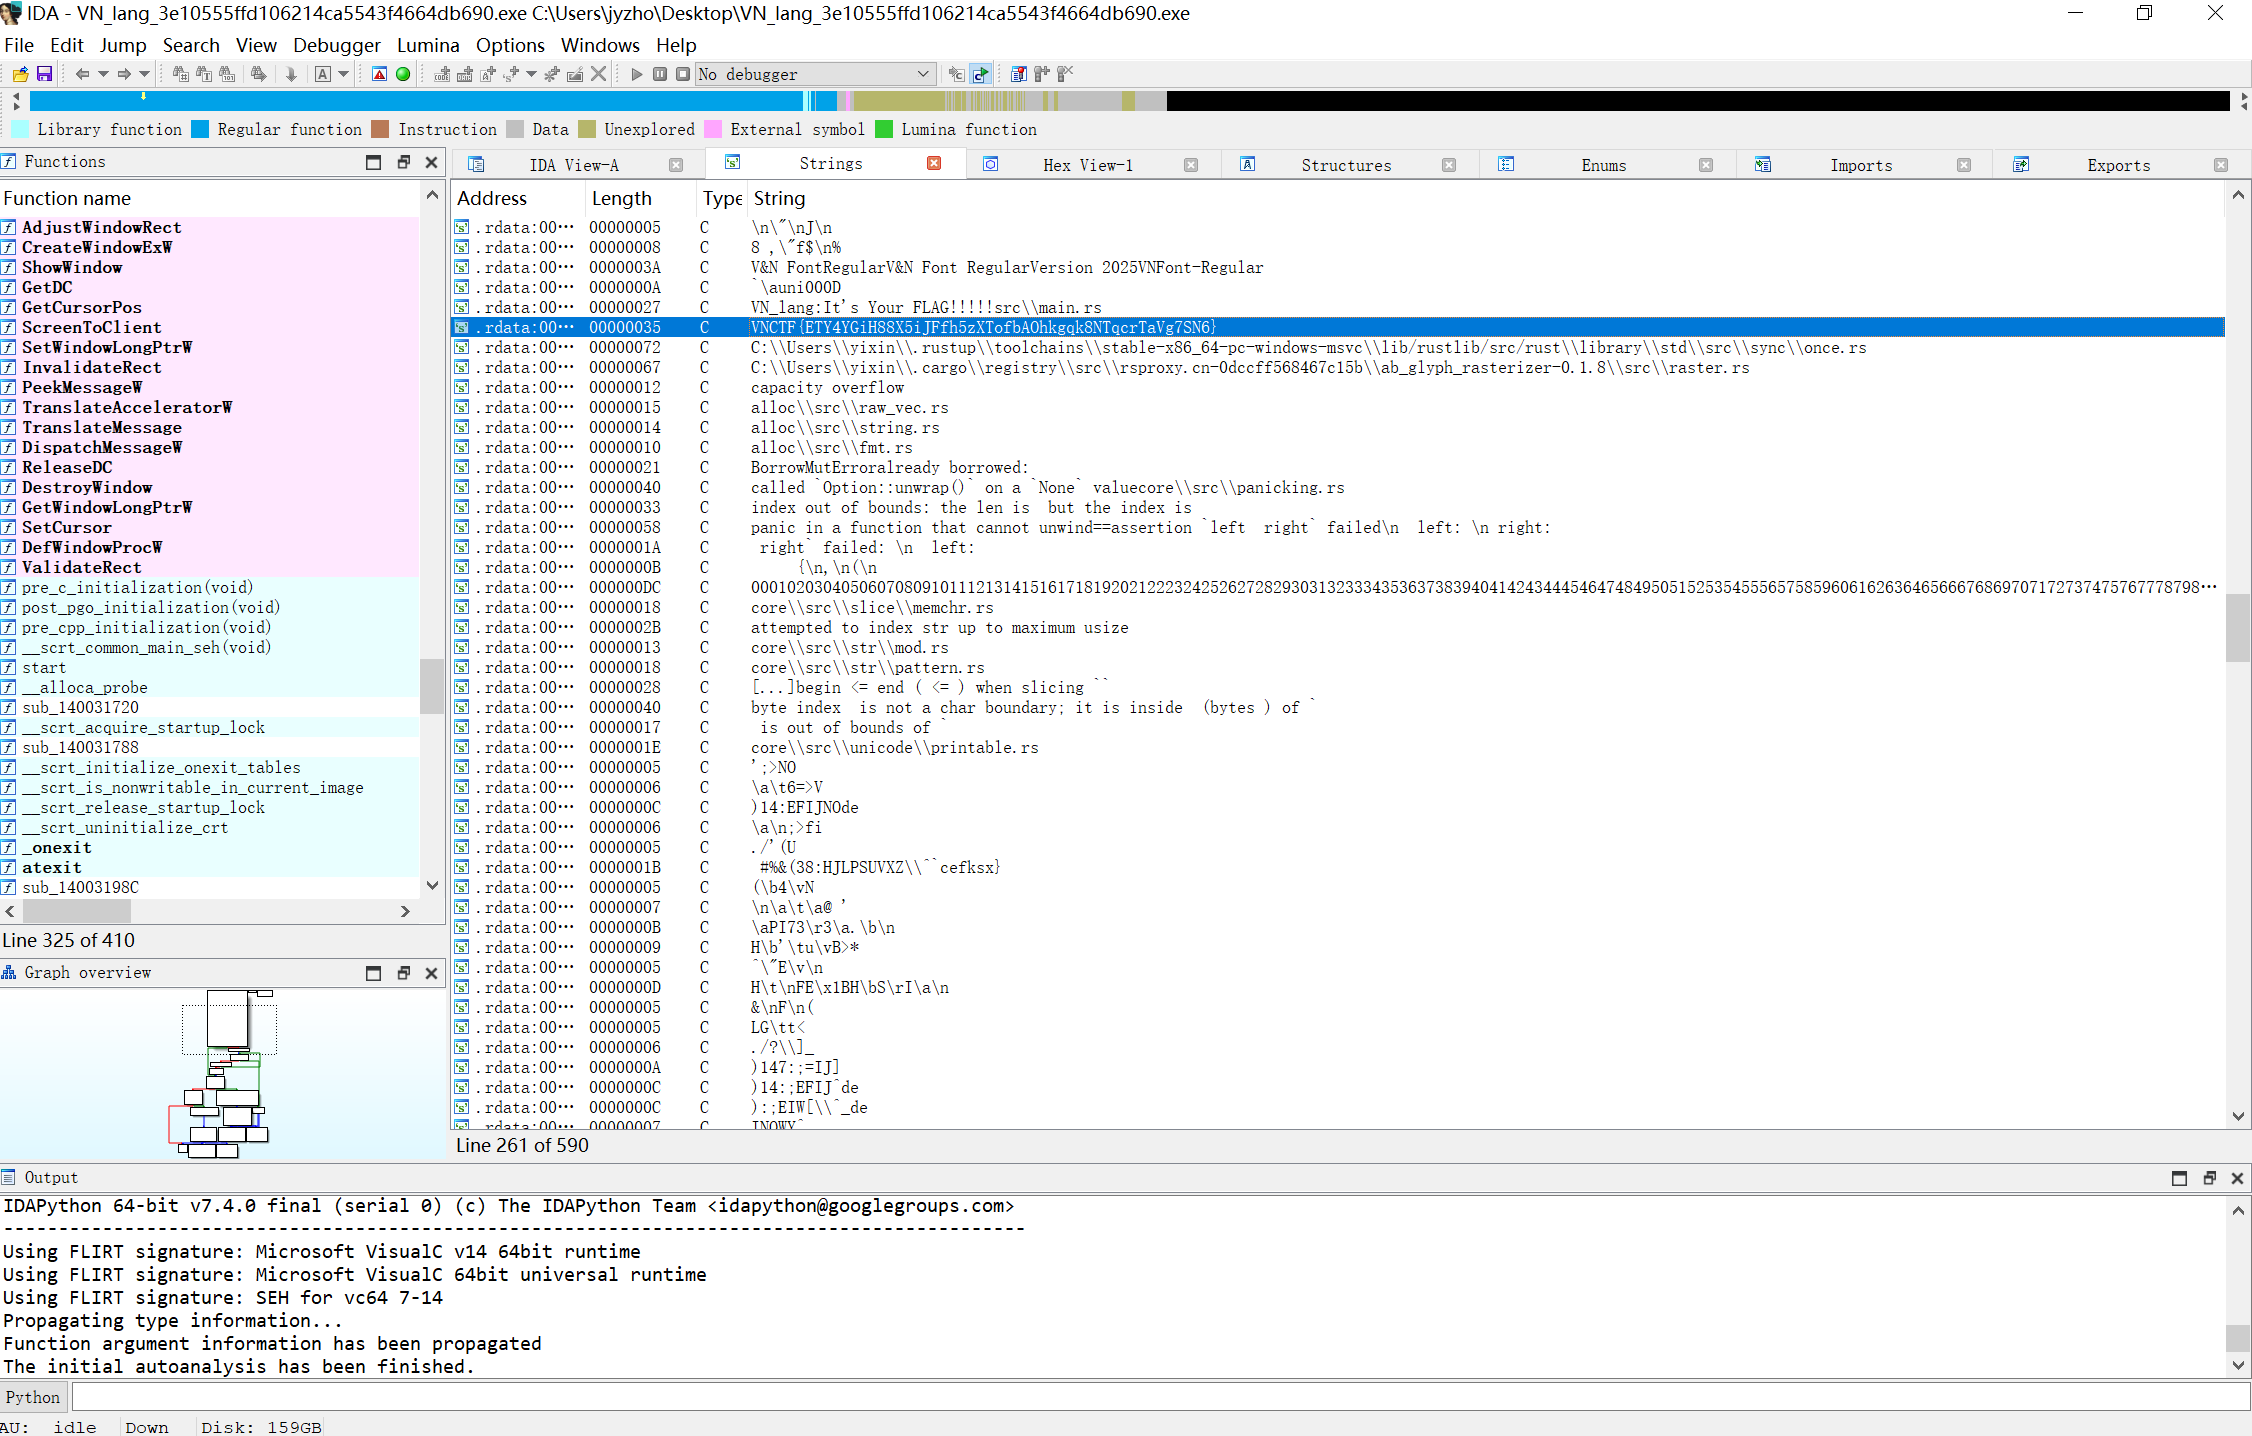Jump forward with the right arrow icon

pyautogui.click(x=124, y=74)
